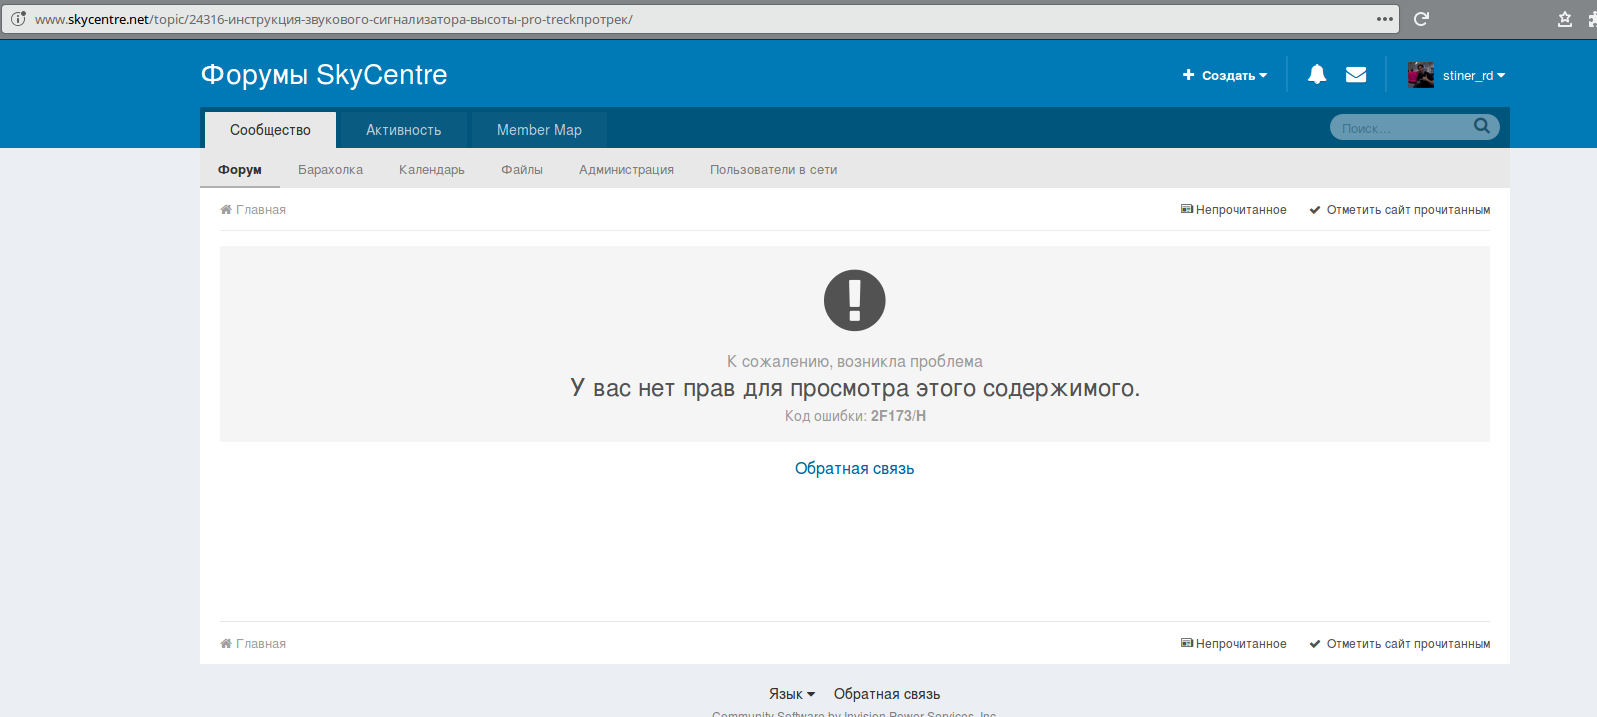This screenshot has width=1597, height=717.
Task: Open the messages envelope icon
Action: (x=1356, y=74)
